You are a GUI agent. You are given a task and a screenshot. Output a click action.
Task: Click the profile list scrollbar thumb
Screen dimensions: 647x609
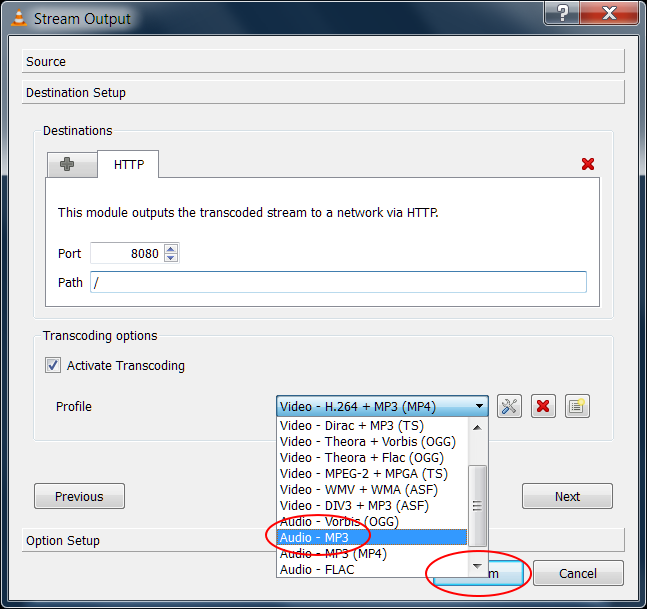tap(477, 505)
